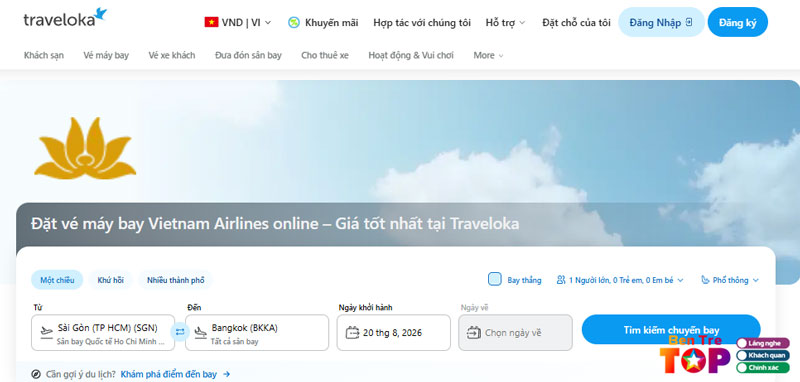Open Đưa đón sân bay tab

(x=248, y=55)
